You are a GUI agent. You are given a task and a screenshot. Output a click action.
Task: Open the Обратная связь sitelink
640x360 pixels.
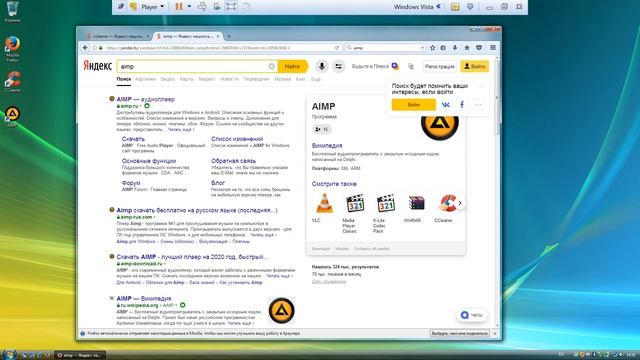click(x=233, y=161)
